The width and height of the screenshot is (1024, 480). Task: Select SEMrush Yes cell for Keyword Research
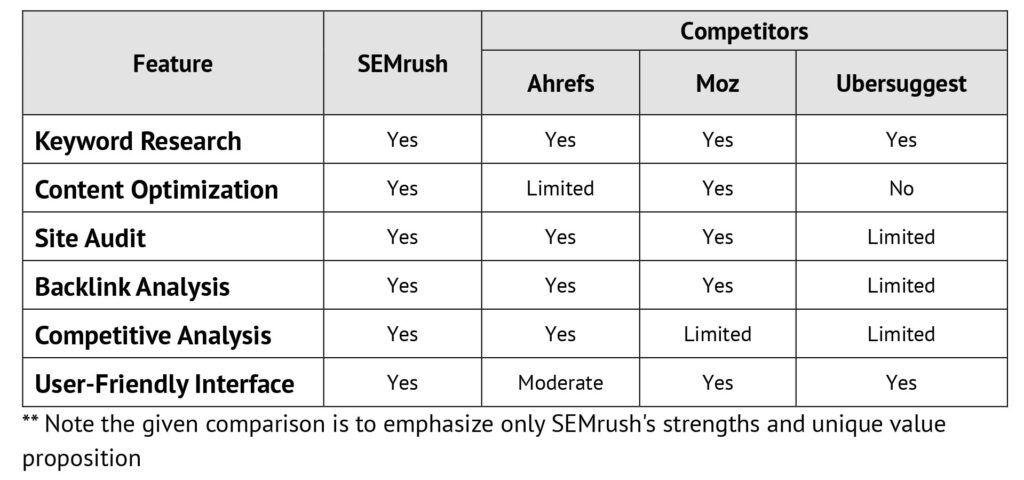tap(402, 140)
